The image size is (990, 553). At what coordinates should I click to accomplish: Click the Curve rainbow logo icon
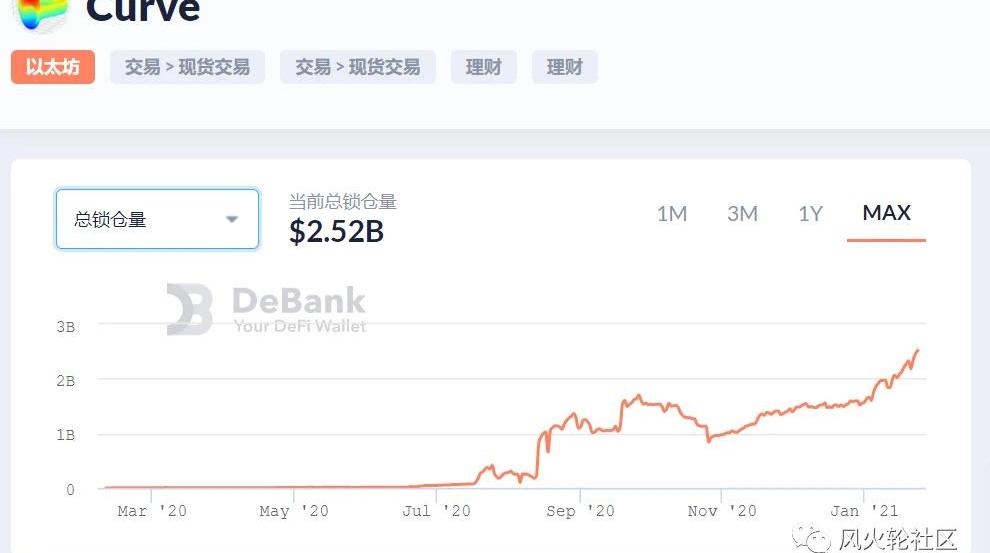click(x=40, y=12)
